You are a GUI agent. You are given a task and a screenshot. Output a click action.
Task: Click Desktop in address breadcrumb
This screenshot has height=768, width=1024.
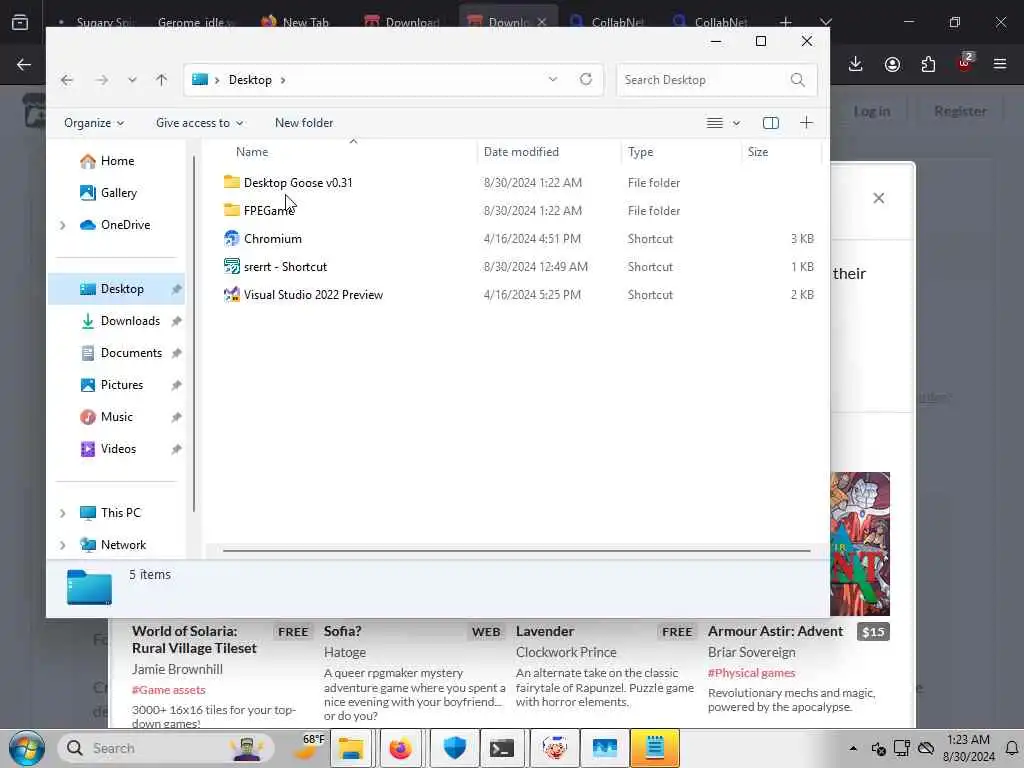[x=250, y=80]
